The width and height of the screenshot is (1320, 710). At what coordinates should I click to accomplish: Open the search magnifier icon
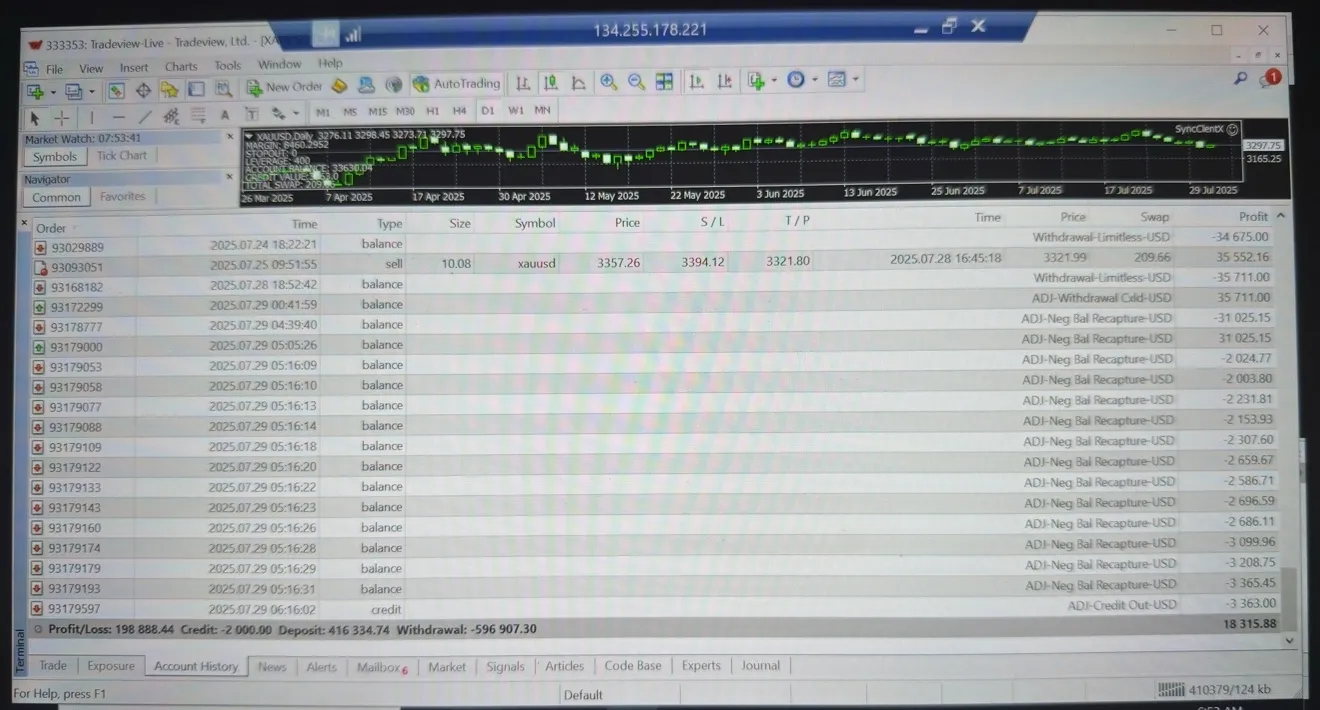(1240, 78)
